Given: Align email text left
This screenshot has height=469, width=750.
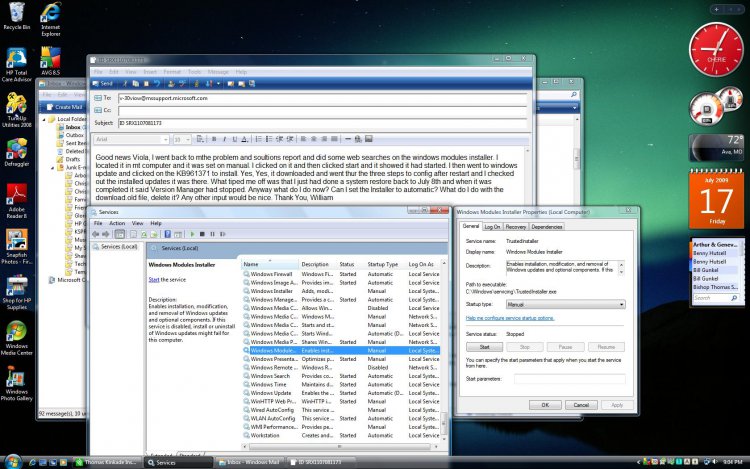Looking at the screenshot, I should coord(303,139).
